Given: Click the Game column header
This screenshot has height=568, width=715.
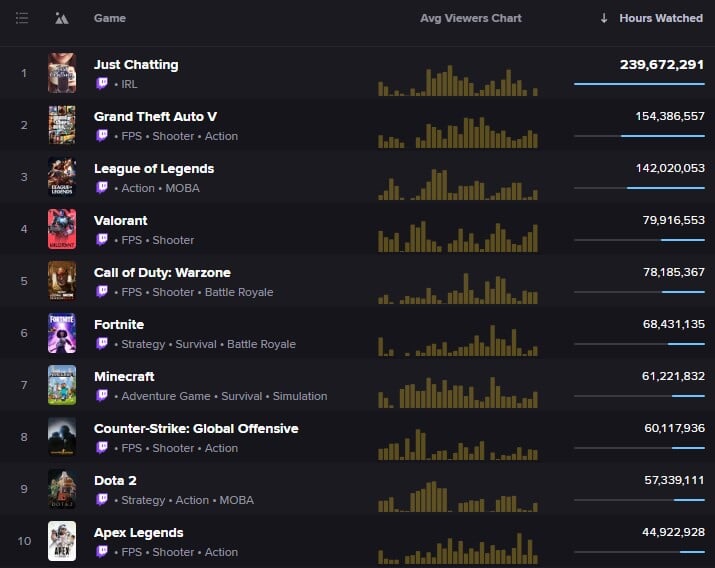Looking at the screenshot, I should click(110, 18).
